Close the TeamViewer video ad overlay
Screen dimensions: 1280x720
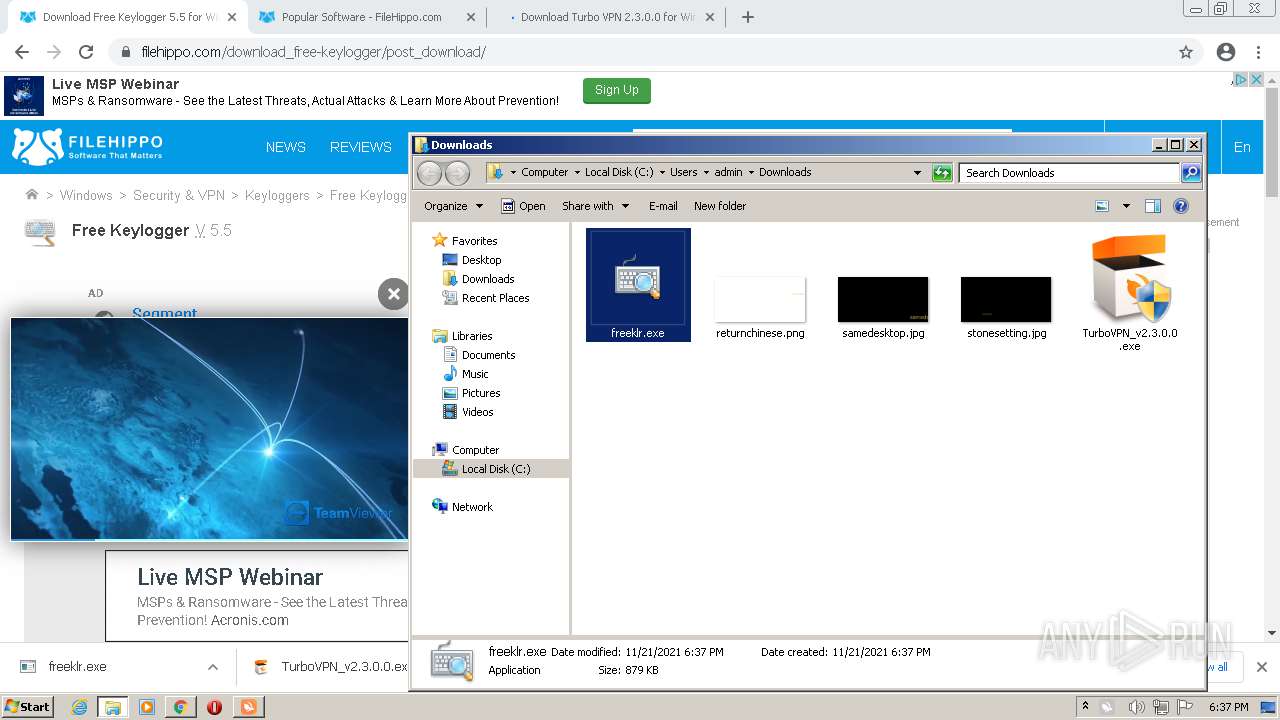pyautogui.click(x=393, y=293)
